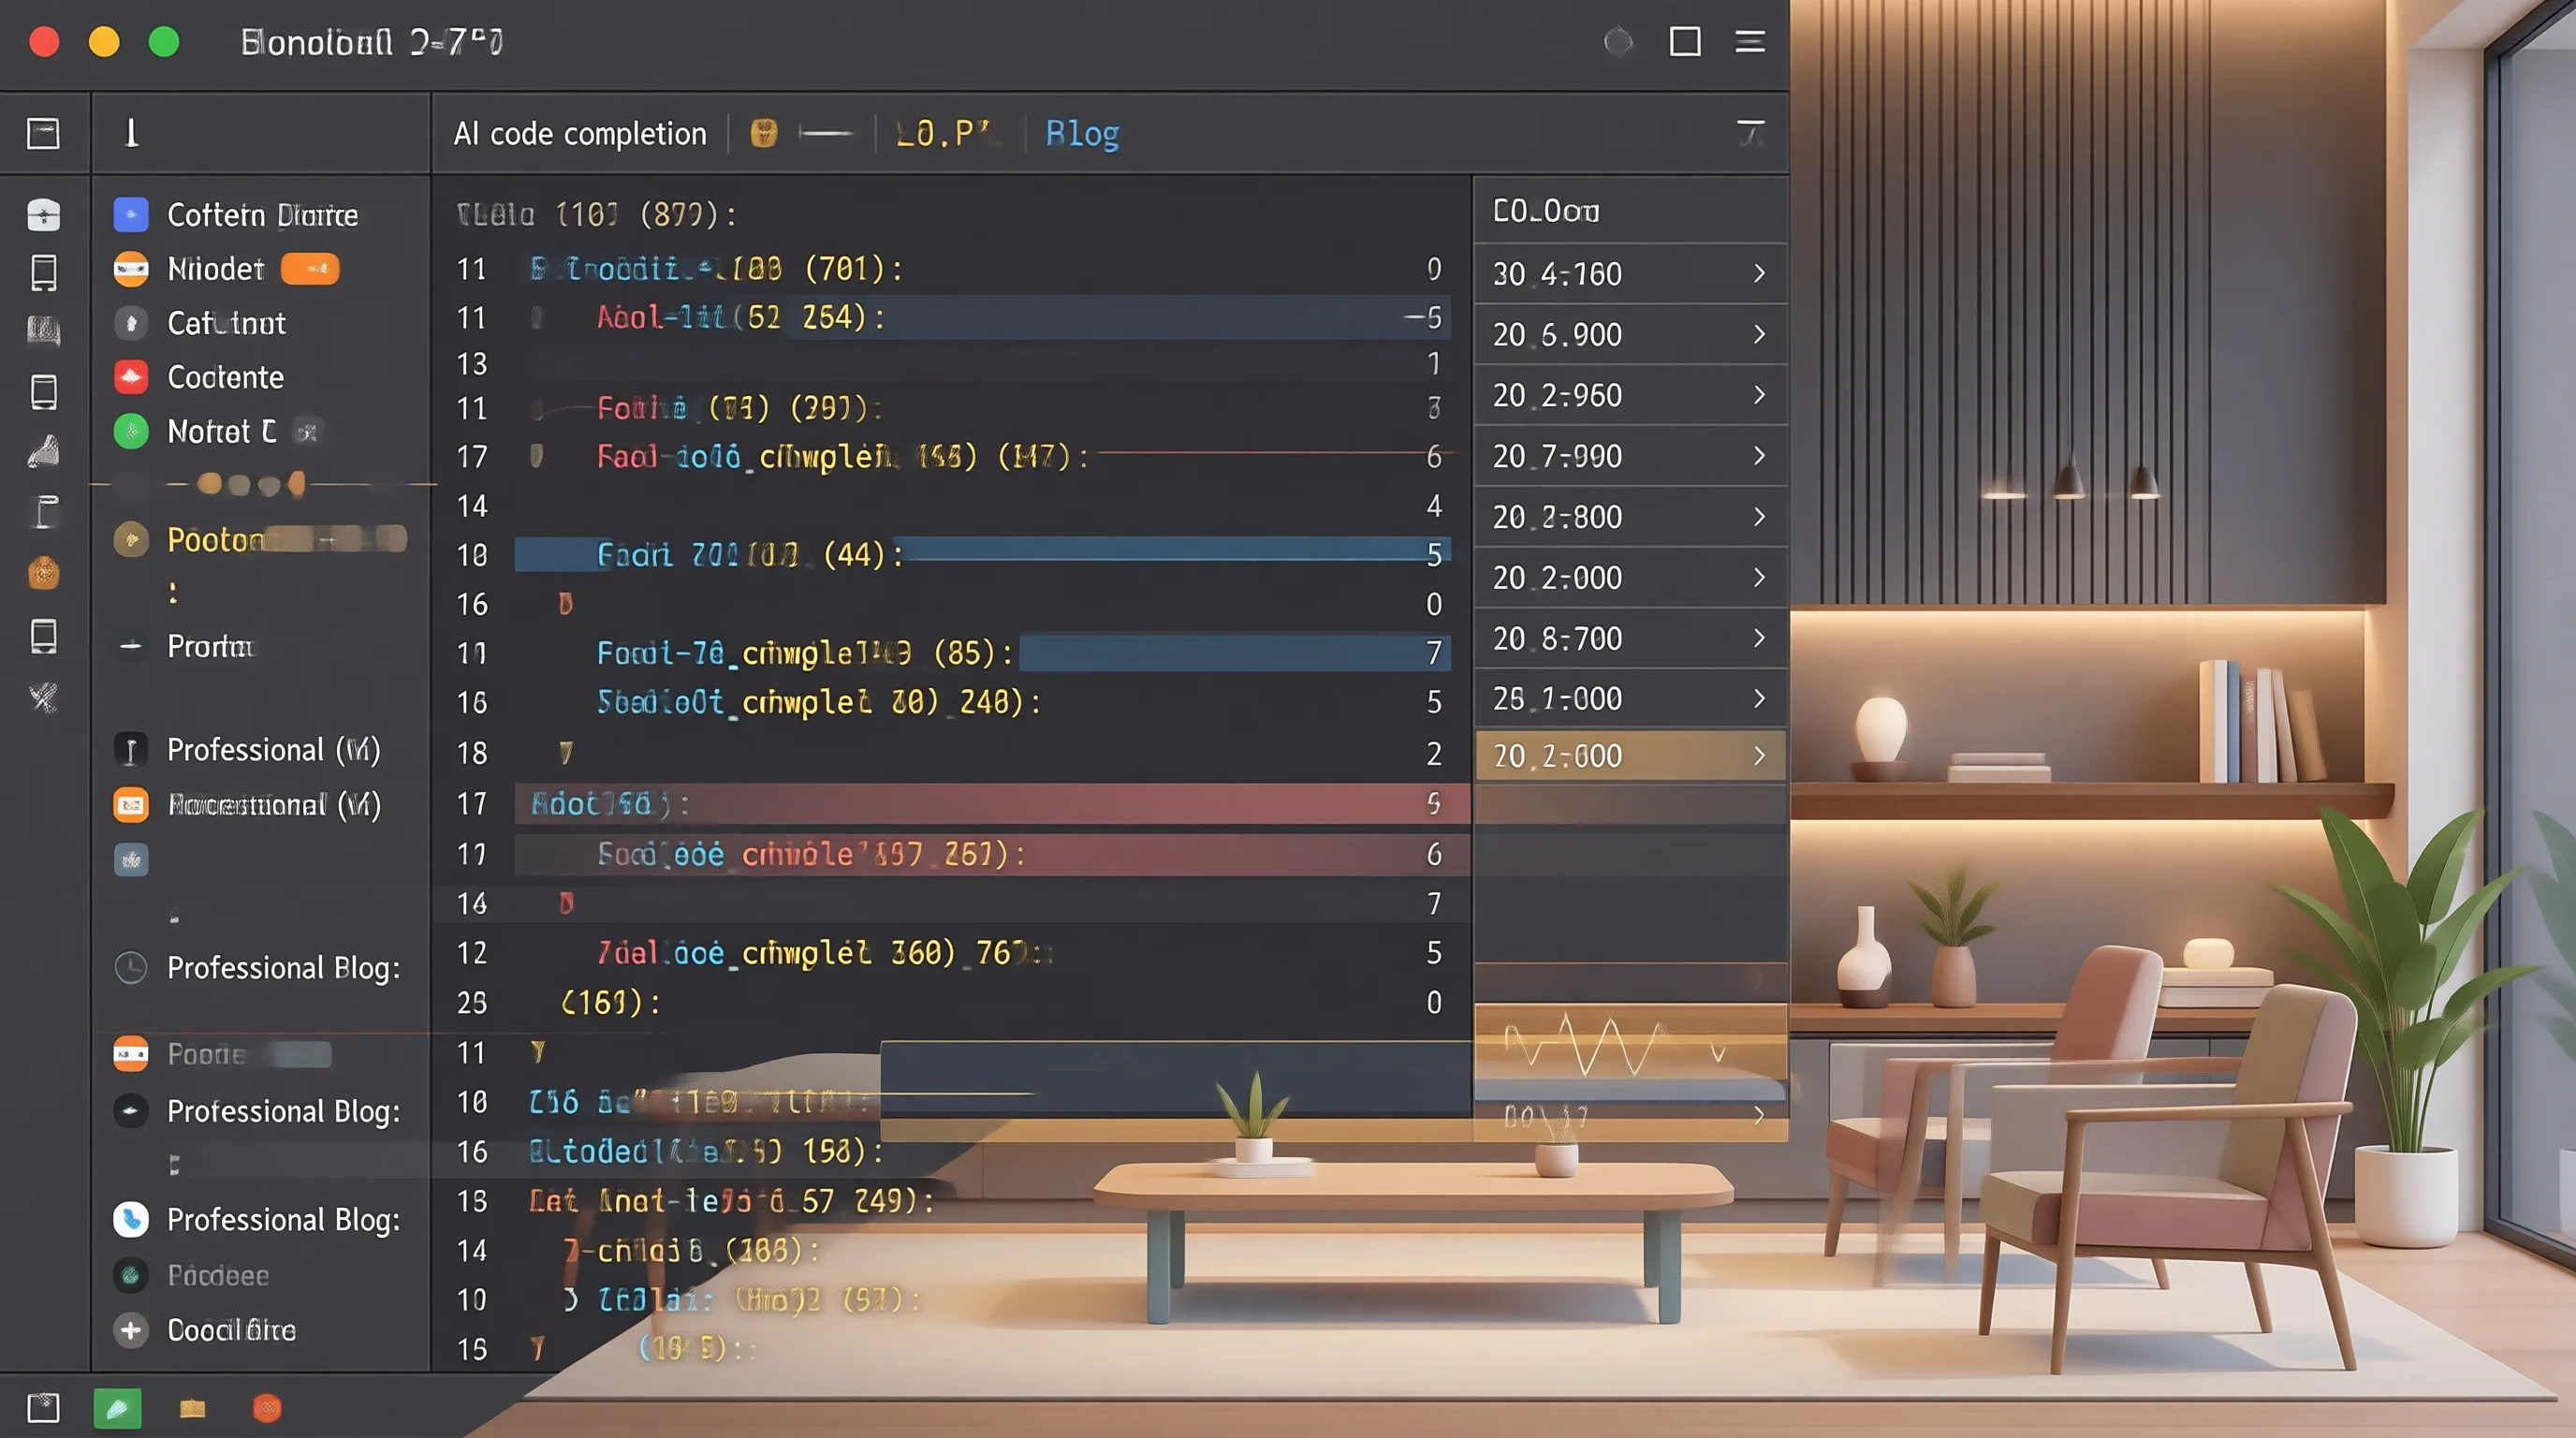
Task: Open the Blog tab
Action: (x=1082, y=134)
